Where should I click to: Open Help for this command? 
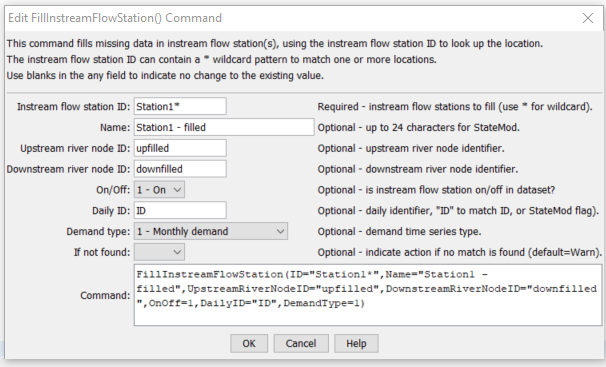pyautogui.click(x=356, y=343)
